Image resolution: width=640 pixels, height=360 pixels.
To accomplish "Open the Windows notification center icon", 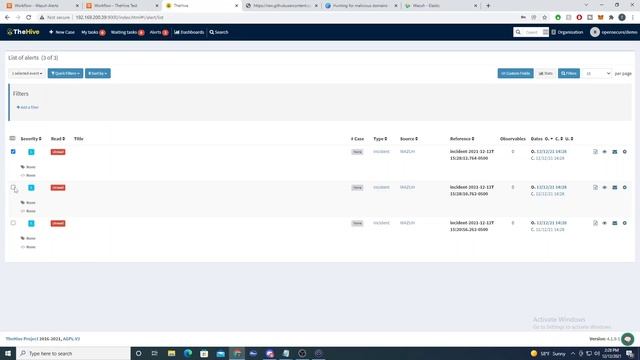I will click(x=630, y=353).
